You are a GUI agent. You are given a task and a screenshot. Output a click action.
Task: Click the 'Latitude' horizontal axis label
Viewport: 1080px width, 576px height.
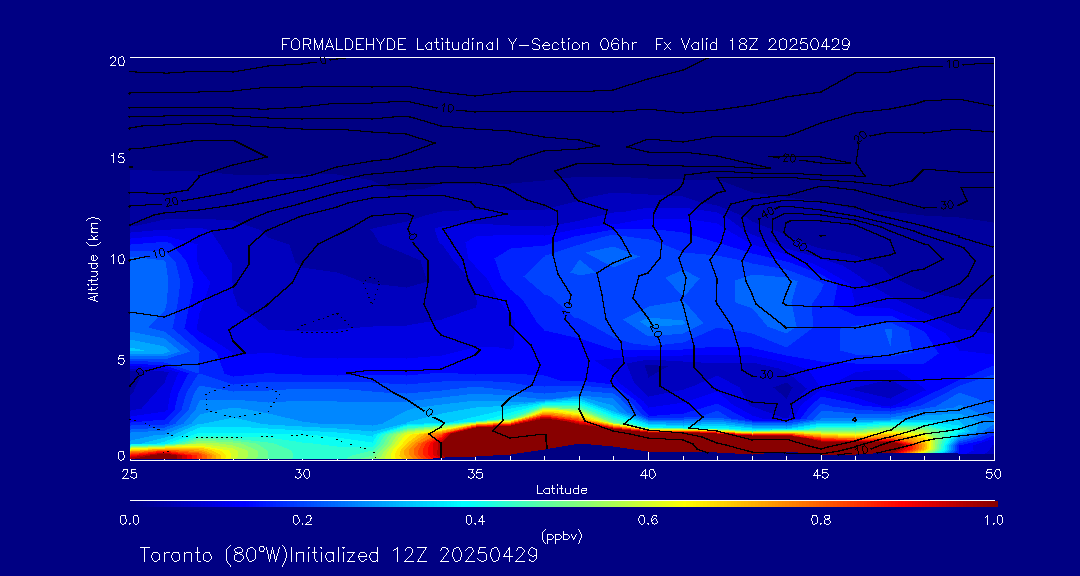[561, 490]
